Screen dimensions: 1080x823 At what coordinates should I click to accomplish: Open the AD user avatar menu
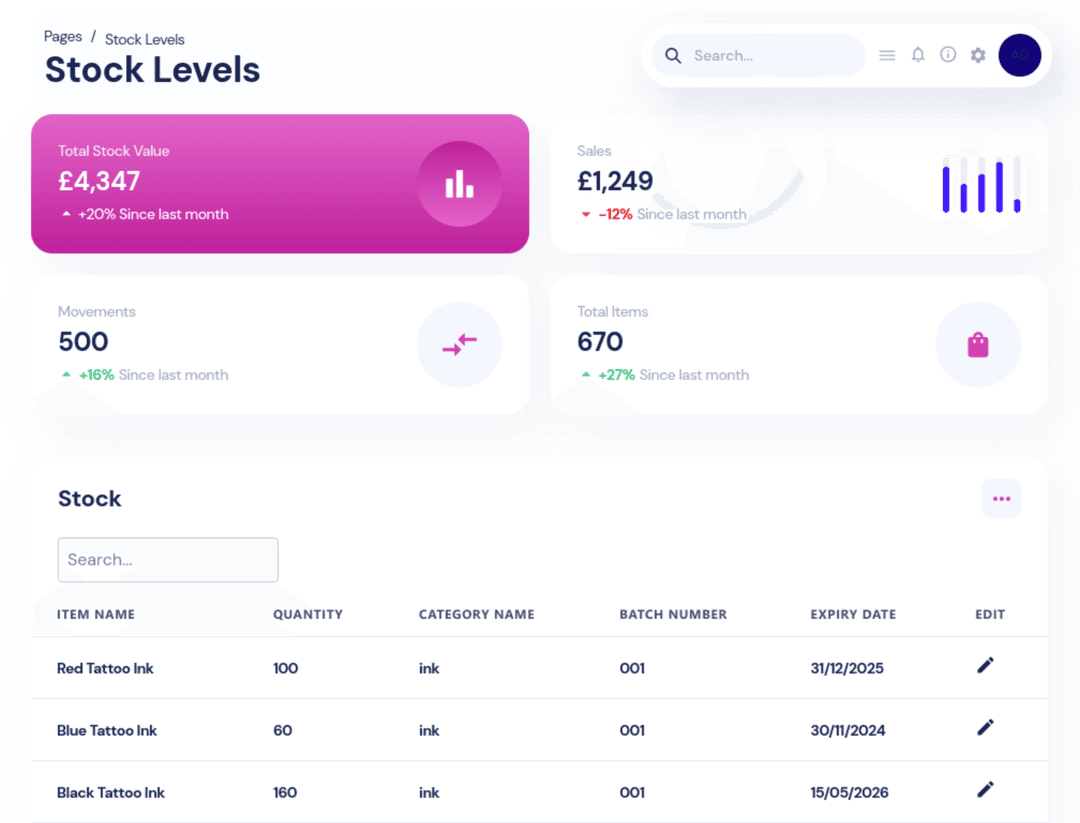coord(1019,55)
